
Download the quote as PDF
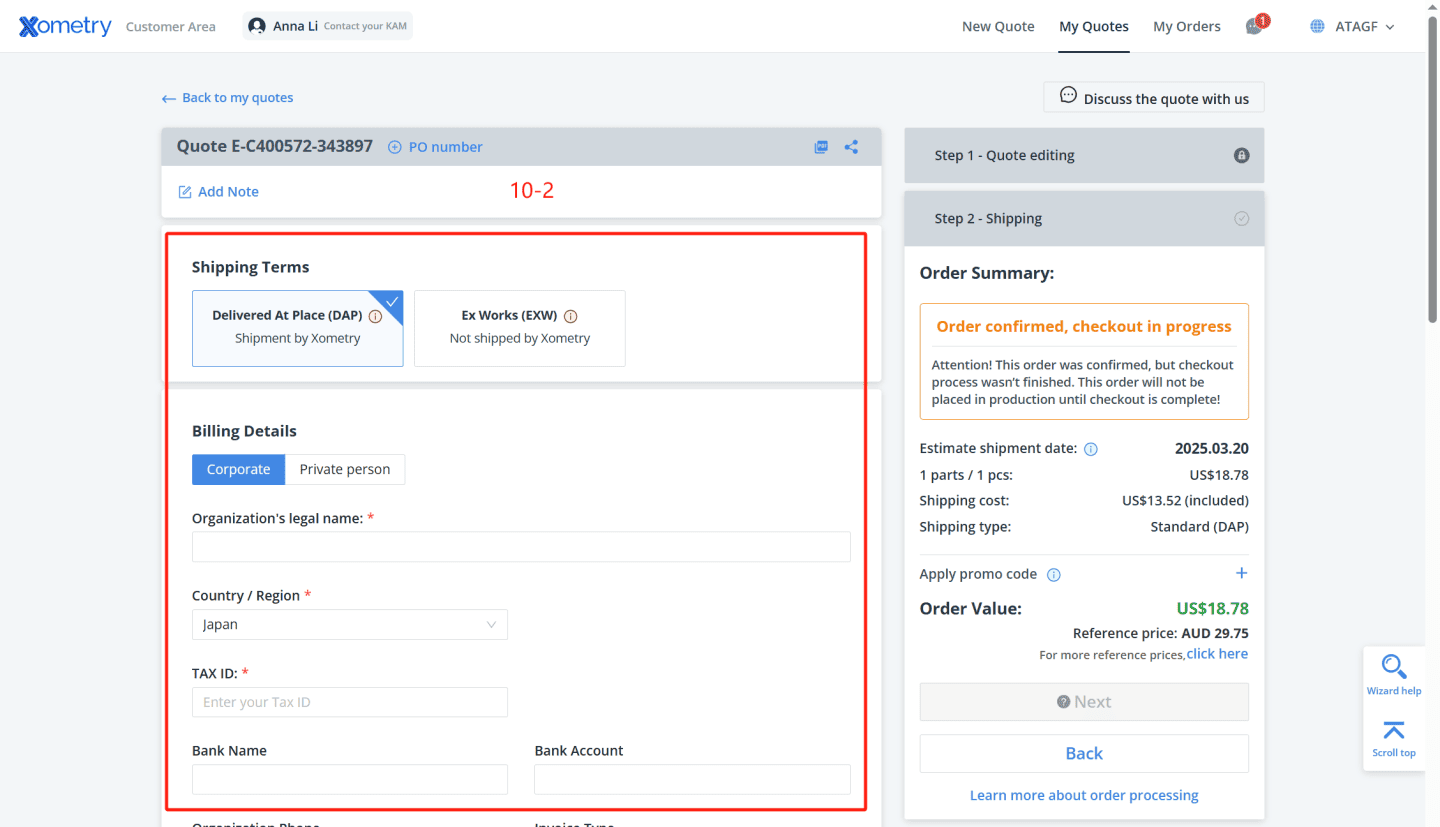point(820,146)
